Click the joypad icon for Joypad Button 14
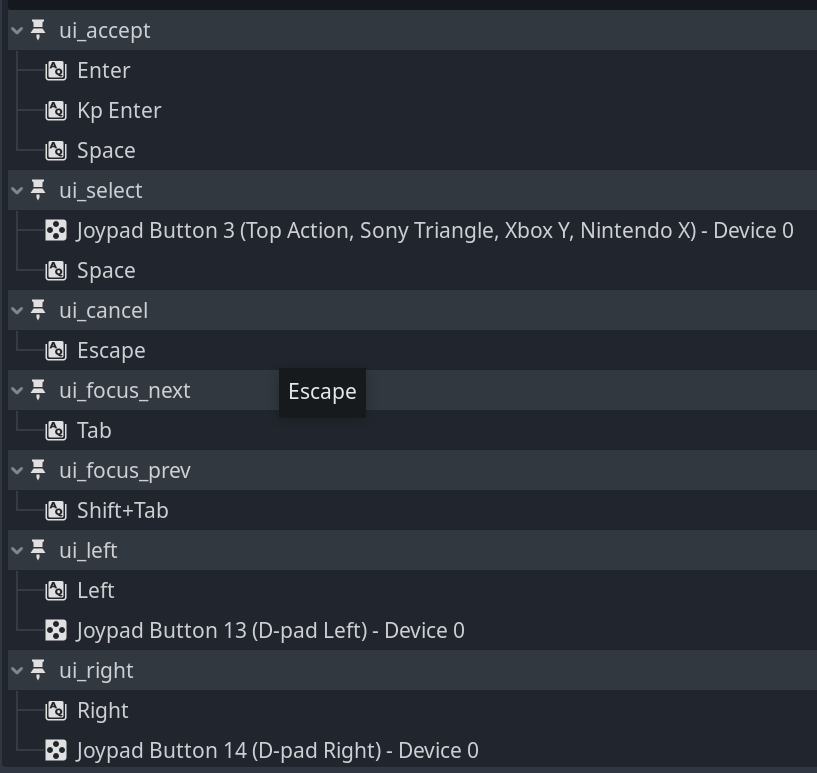 pos(57,750)
